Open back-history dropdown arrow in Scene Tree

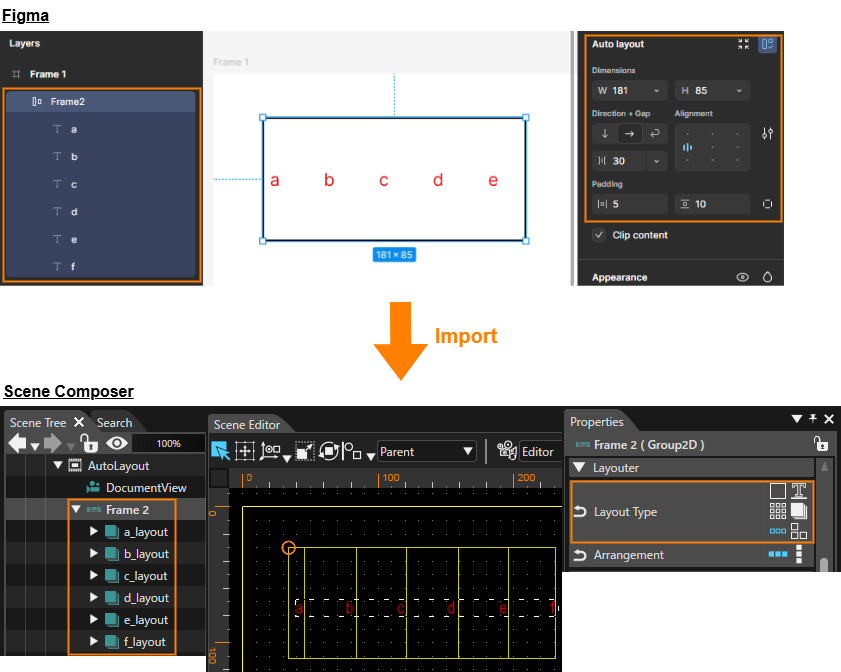click(35, 446)
